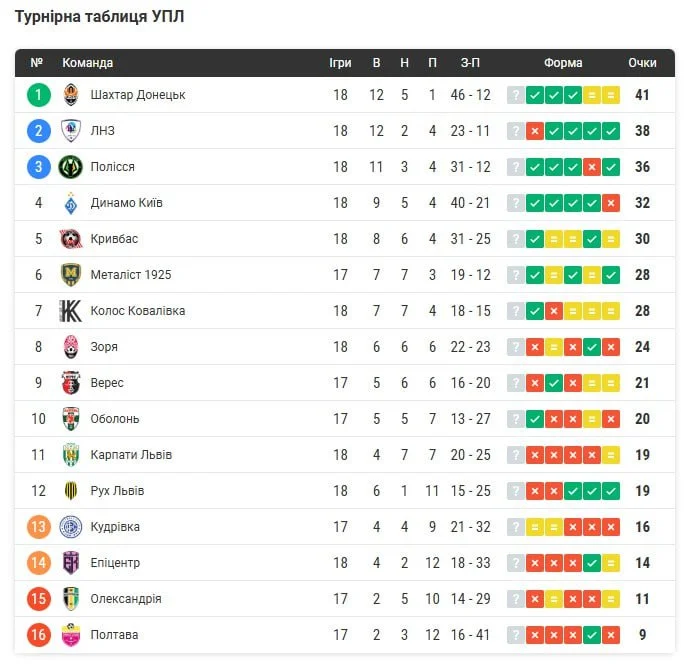This screenshot has width=690, height=667.
Task: Click the Kryvbas club crest
Action: (70, 239)
